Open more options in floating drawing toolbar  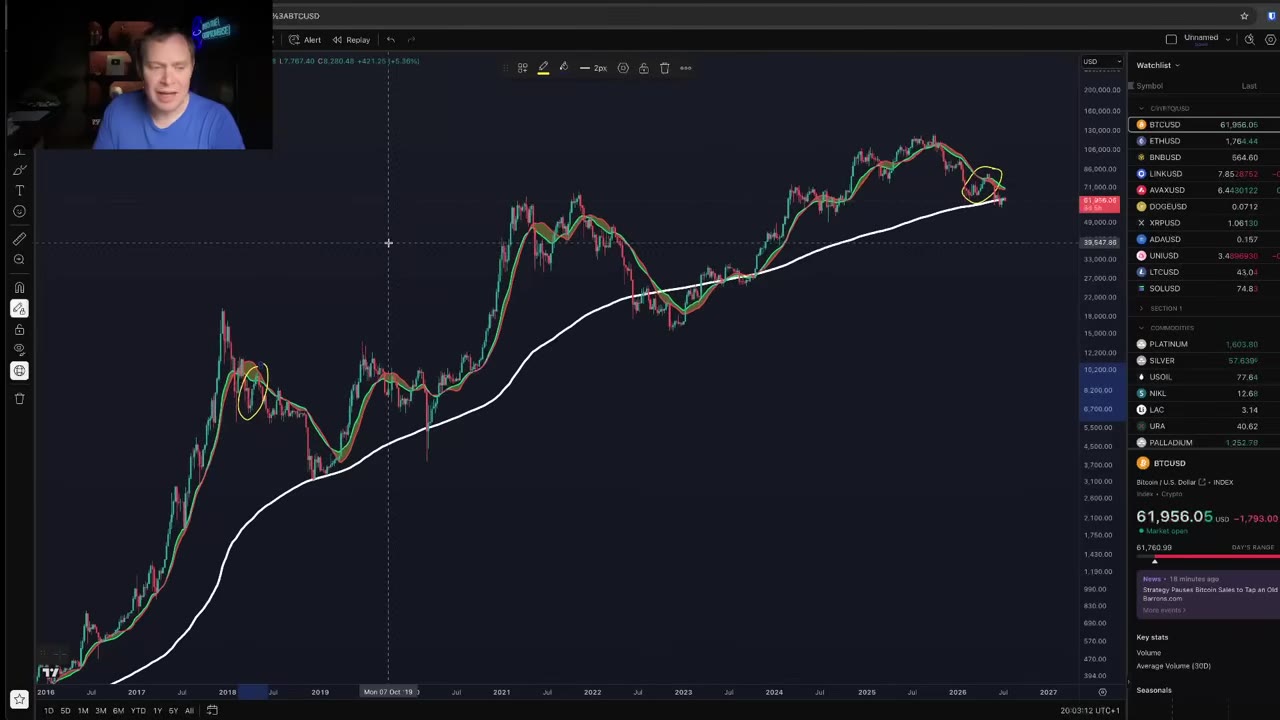(685, 68)
